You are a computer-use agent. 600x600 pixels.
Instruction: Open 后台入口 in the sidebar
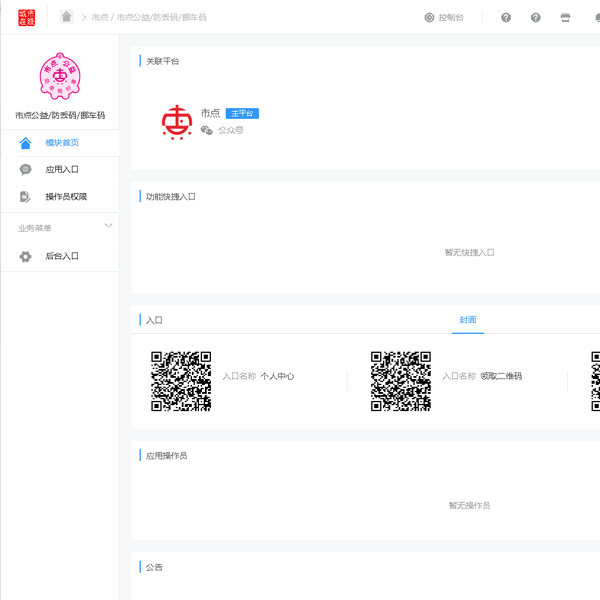(60, 256)
